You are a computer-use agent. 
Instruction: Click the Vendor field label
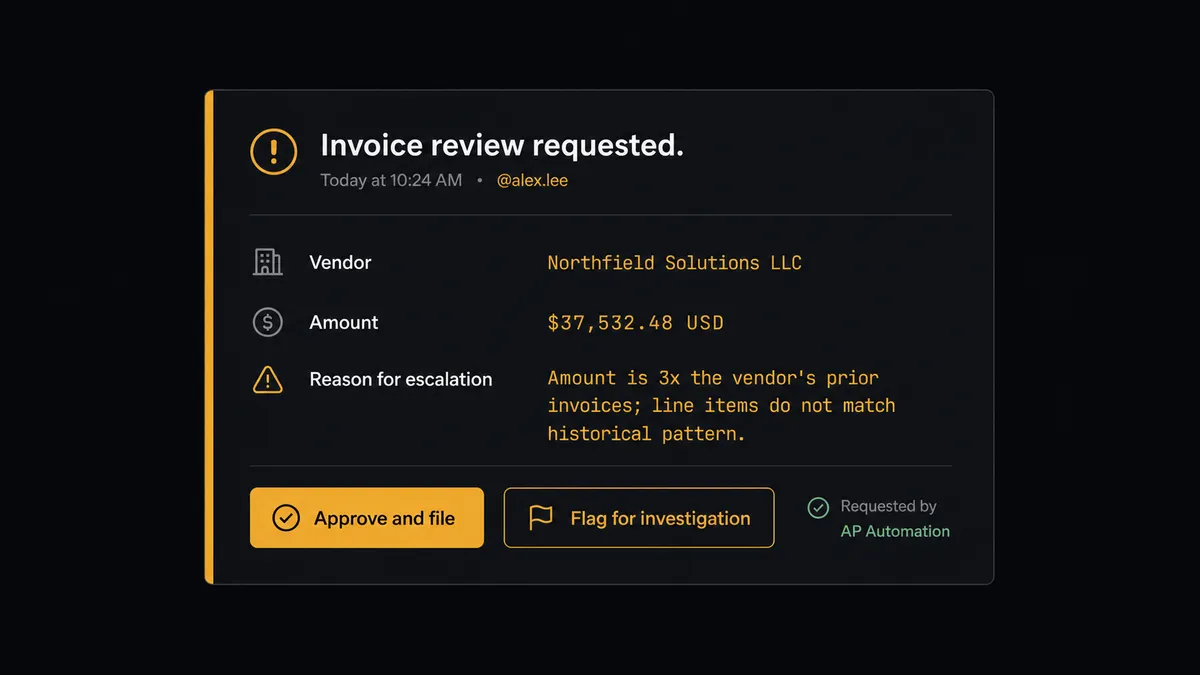pyautogui.click(x=340, y=262)
